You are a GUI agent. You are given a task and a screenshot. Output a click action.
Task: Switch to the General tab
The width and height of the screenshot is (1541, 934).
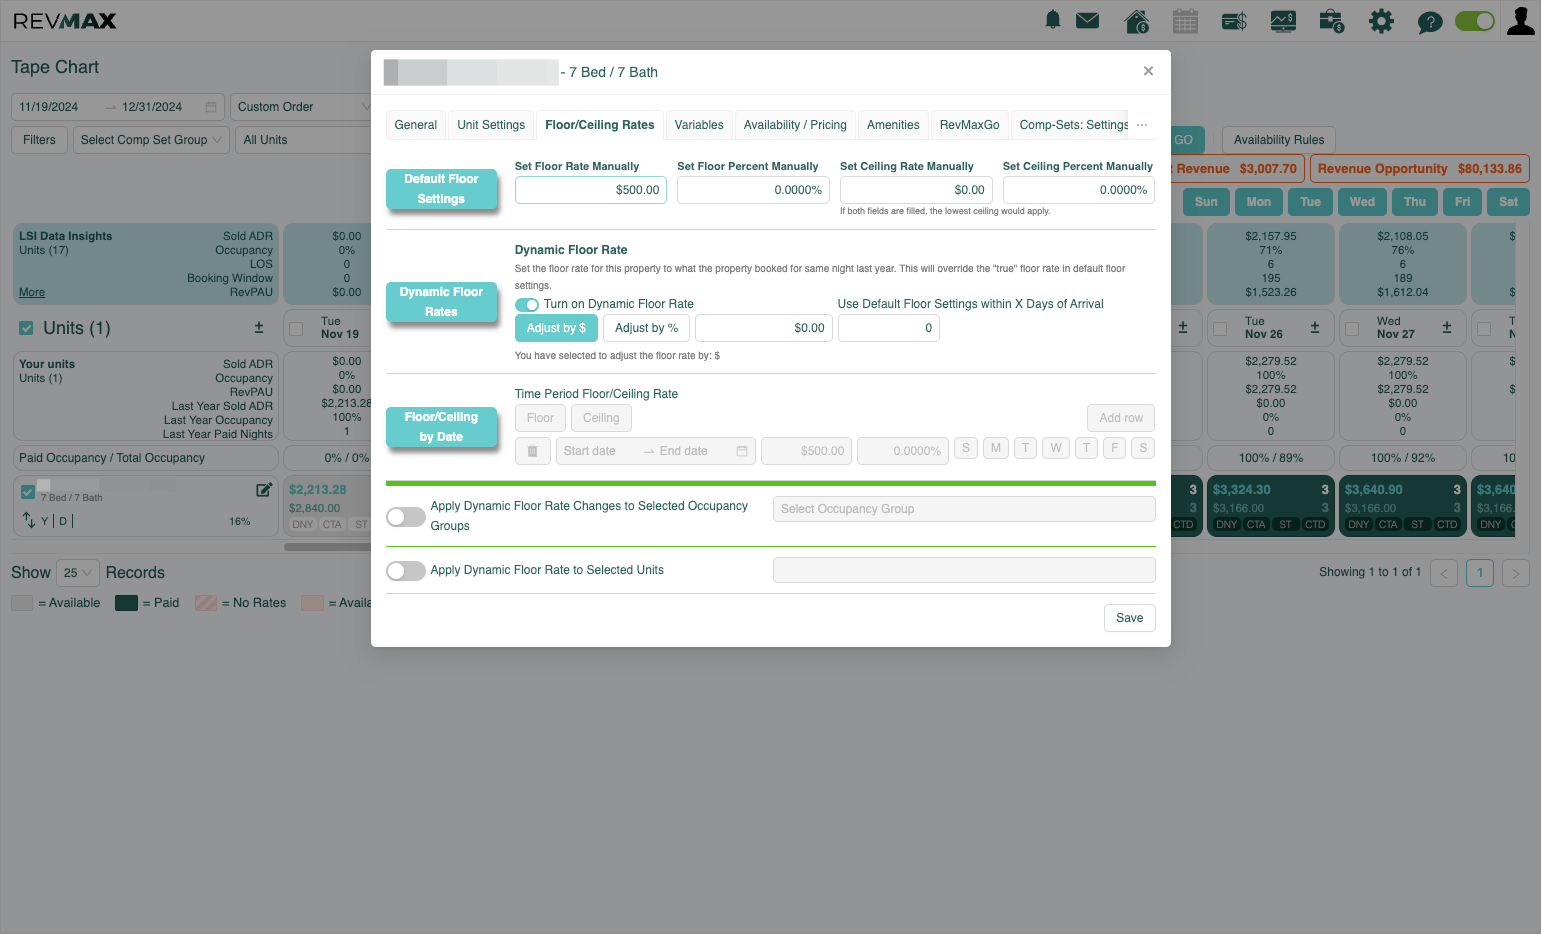pos(416,125)
